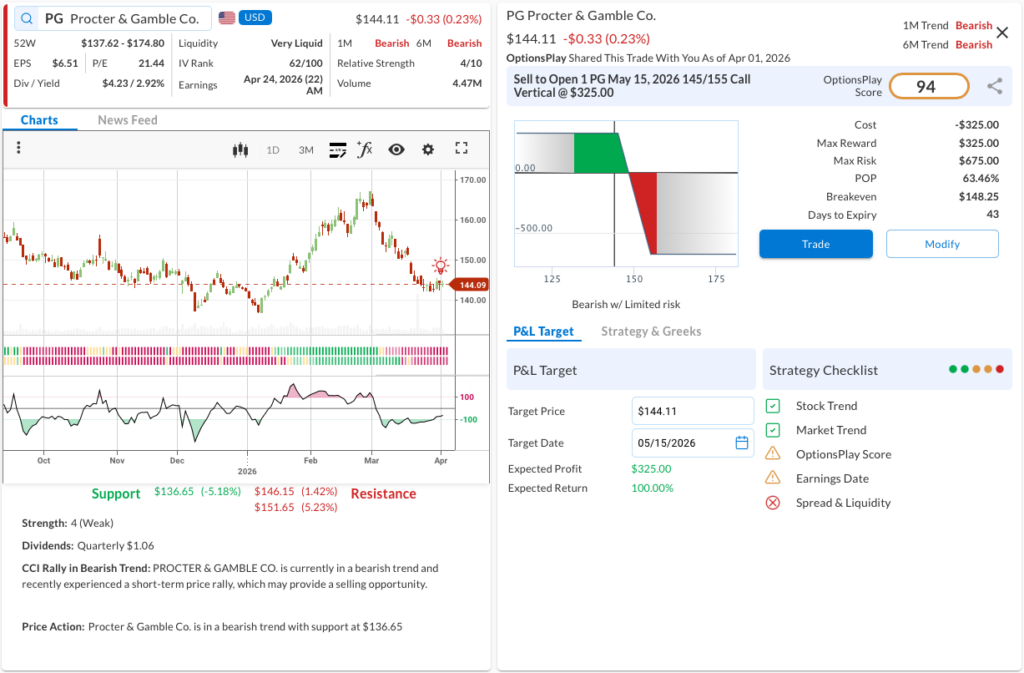This screenshot has width=1024, height=673.
Task: Toggle the Stock Trend checklist checkbox
Action: pyautogui.click(x=773, y=406)
